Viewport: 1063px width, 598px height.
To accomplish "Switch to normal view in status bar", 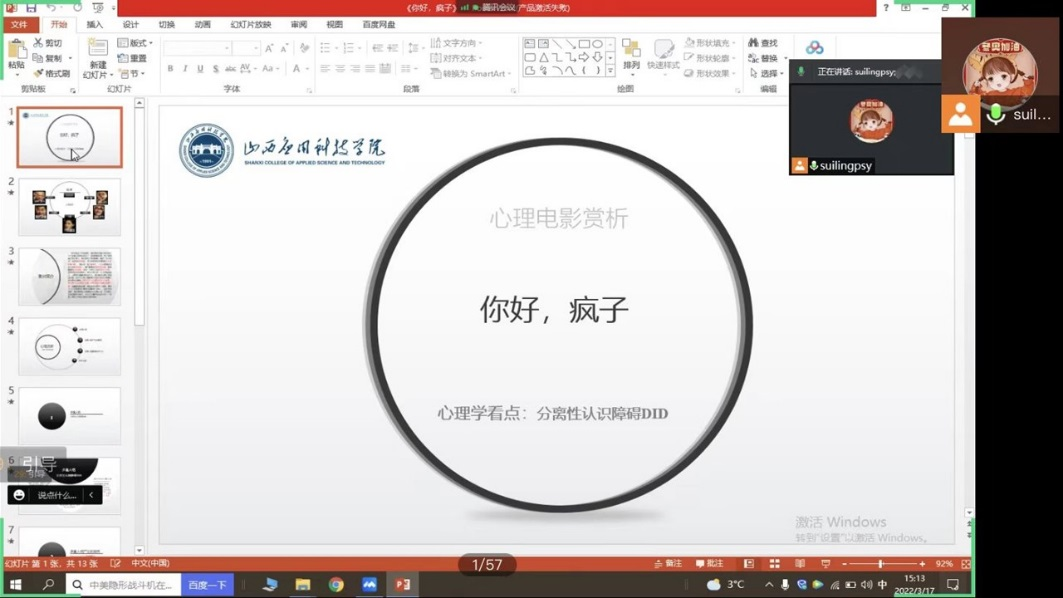I will point(748,564).
